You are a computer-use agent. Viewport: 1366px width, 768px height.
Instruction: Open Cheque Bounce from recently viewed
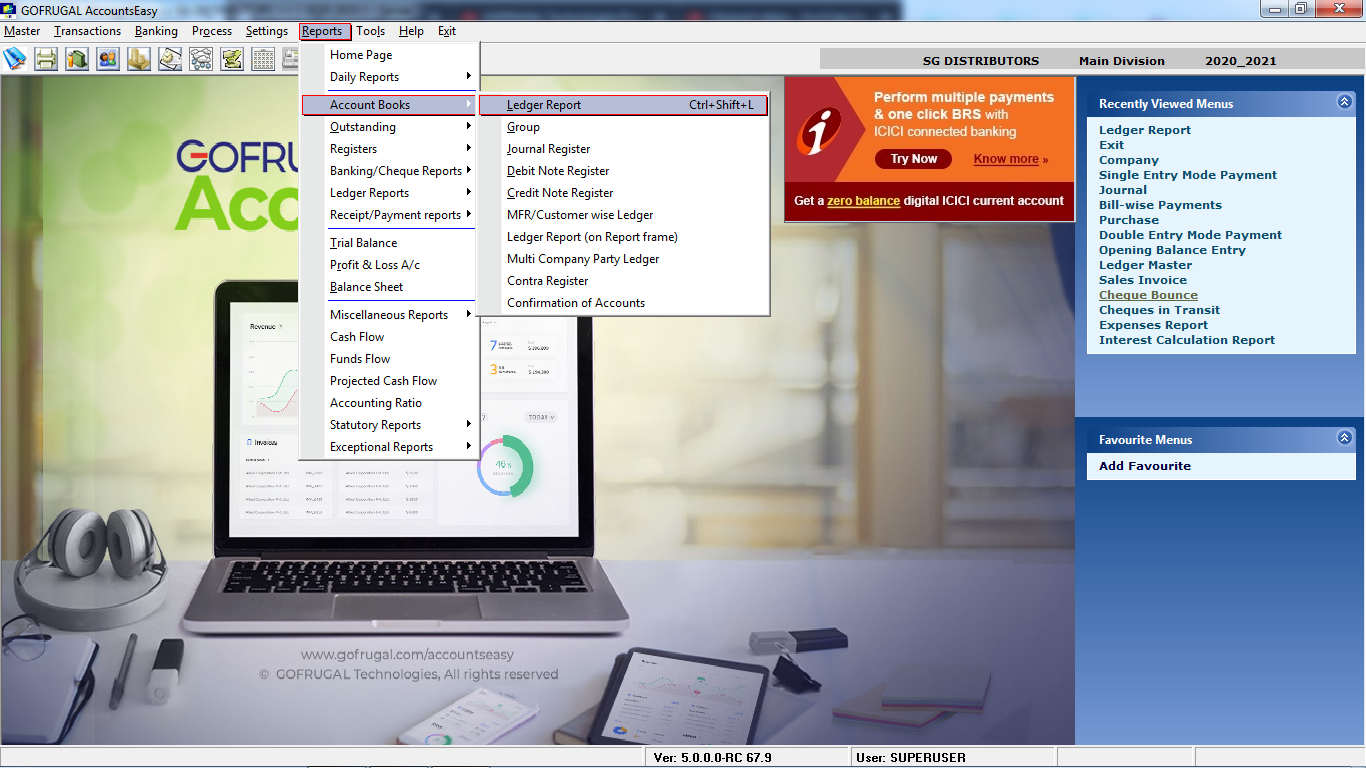(1148, 295)
